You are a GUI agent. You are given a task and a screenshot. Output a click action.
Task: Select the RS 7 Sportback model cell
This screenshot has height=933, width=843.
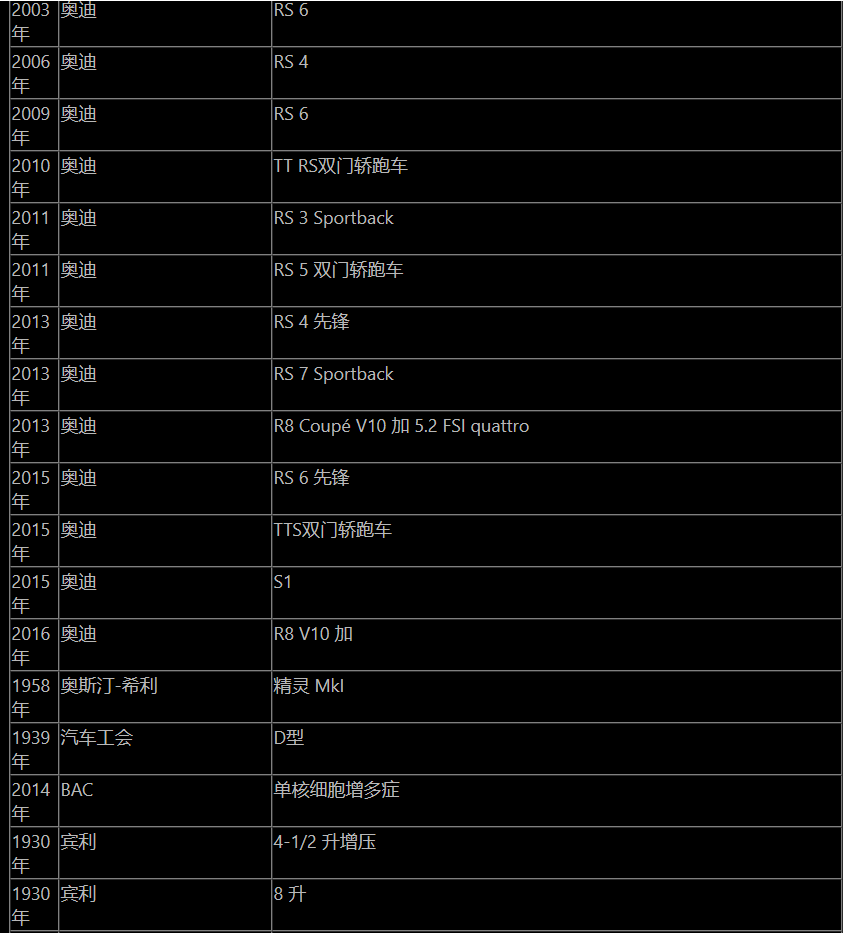tap(556, 385)
